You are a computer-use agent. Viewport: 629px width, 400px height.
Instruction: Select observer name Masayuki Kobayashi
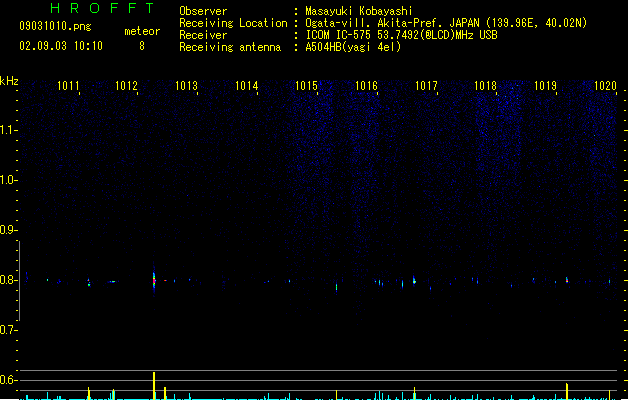pyautogui.click(x=359, y=11)
